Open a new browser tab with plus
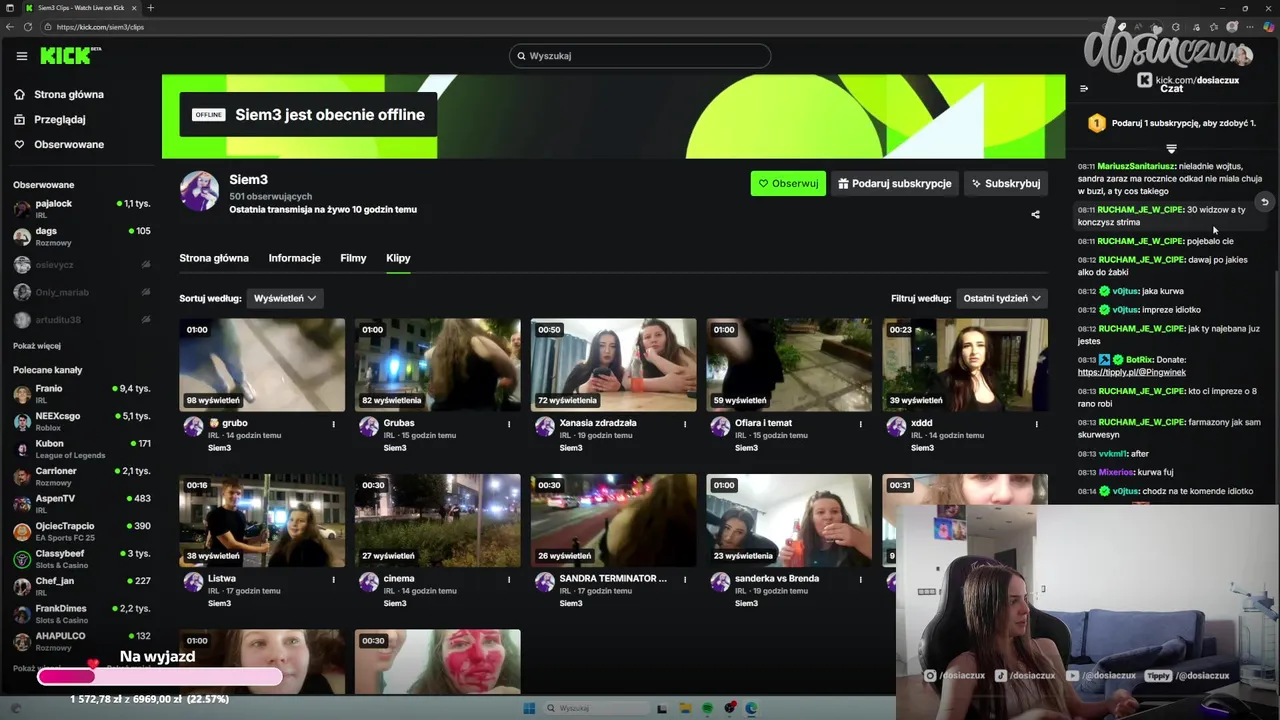The height and width of the screenshot is (720, 1280). [151, 8]
